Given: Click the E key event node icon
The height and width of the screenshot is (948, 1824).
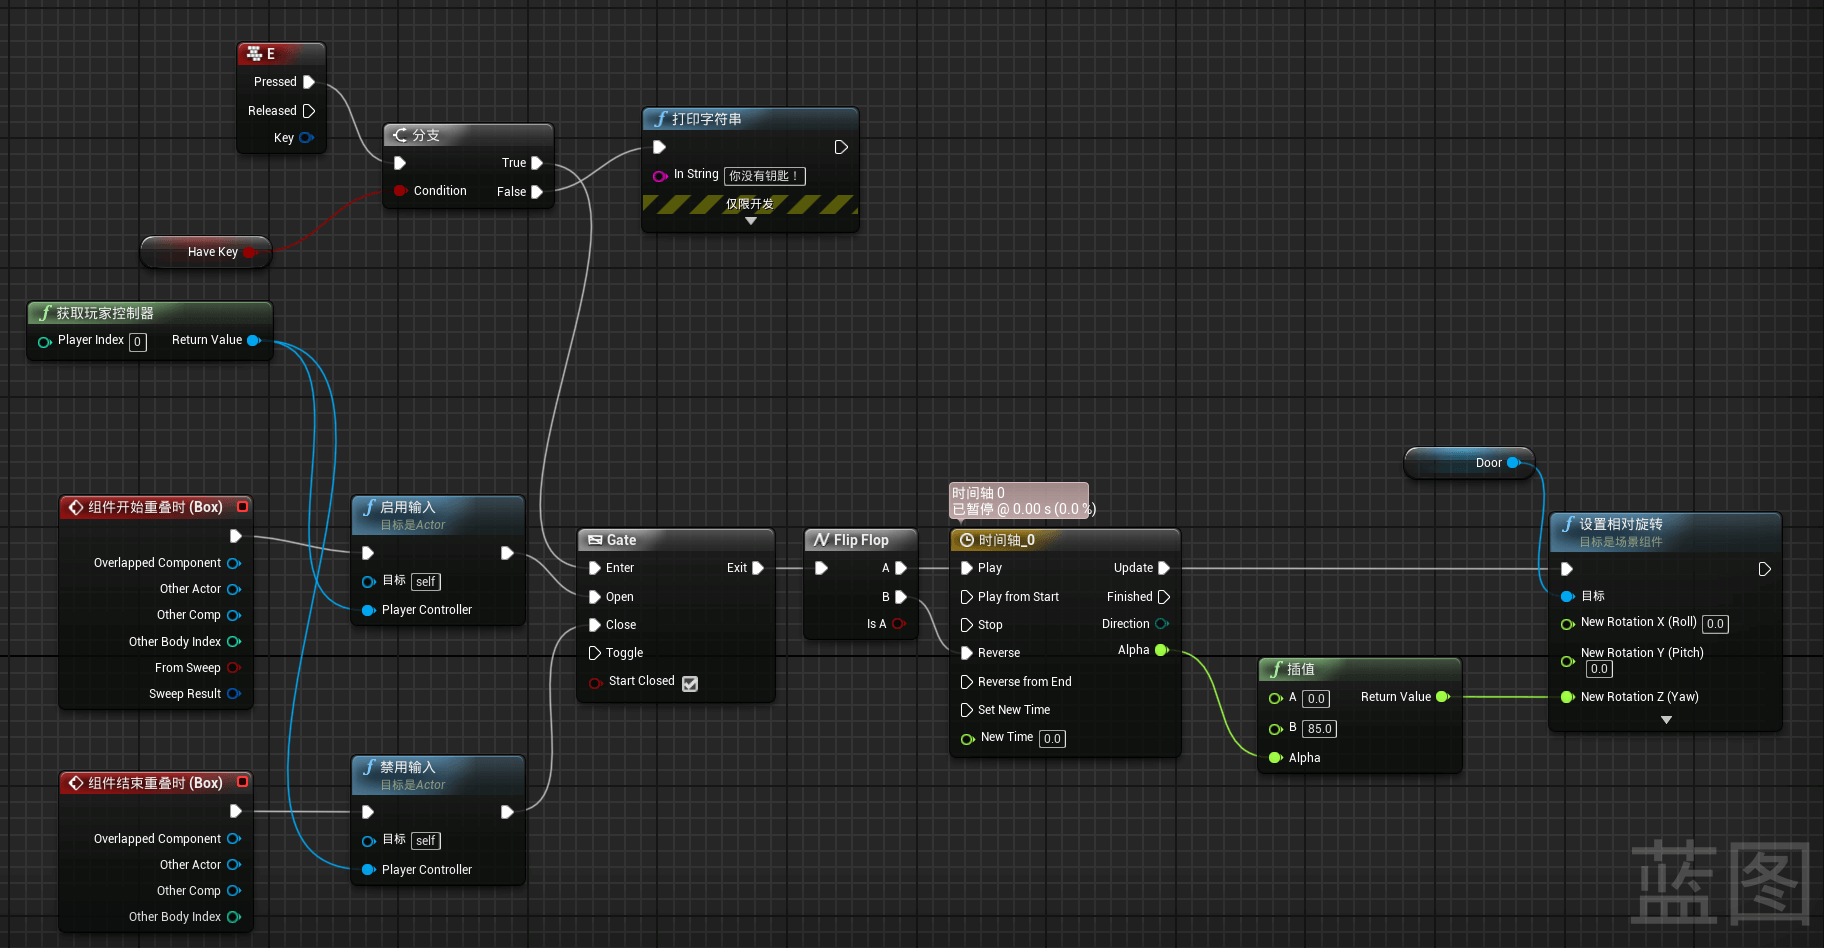Looking at the screenshot, I should (254, 53).
